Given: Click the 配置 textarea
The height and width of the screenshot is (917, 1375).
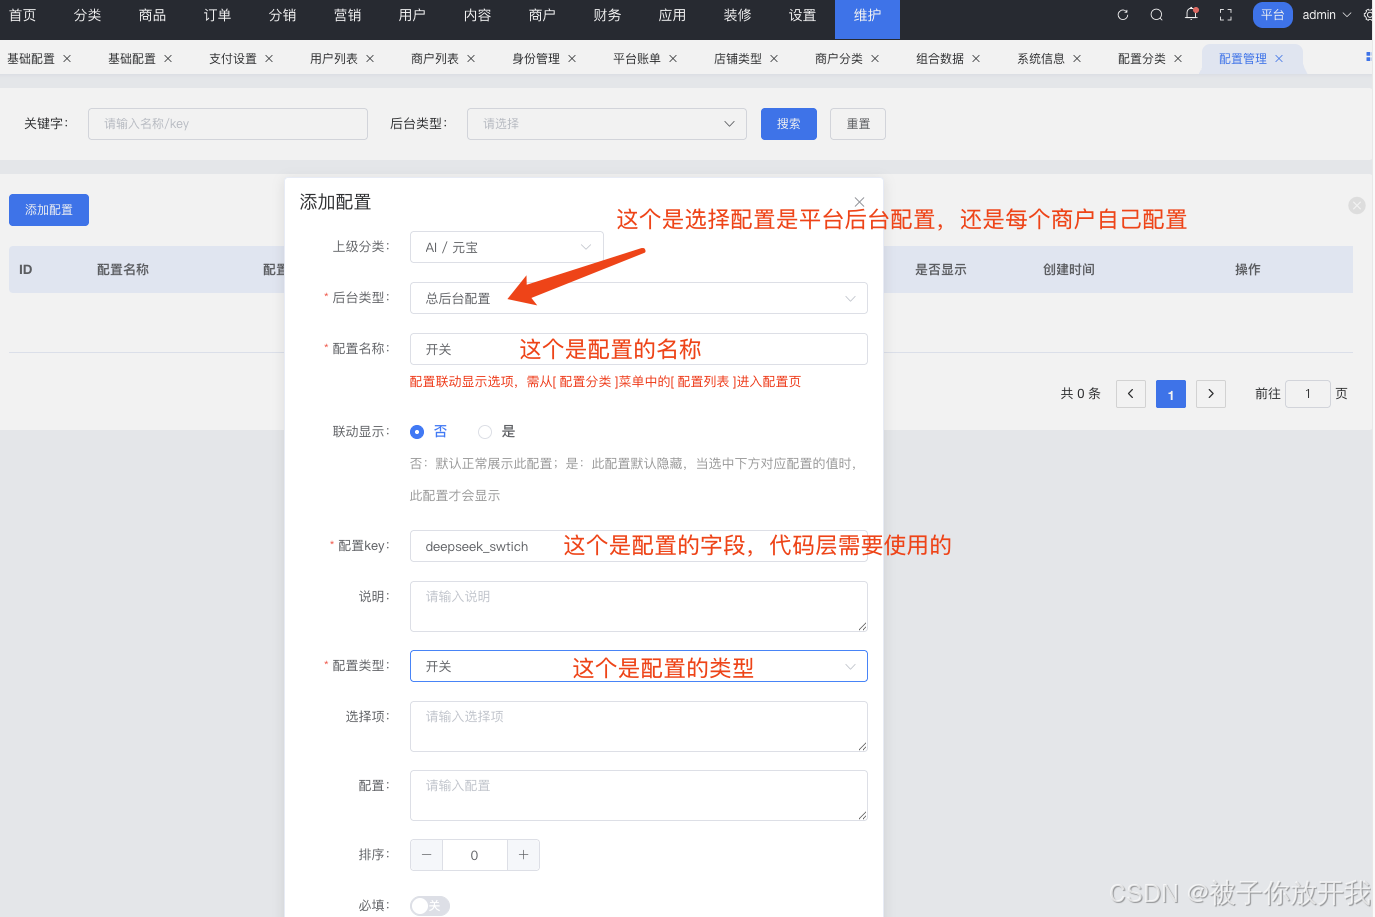Looking at the screenshot, I should [x=639, y=795].
